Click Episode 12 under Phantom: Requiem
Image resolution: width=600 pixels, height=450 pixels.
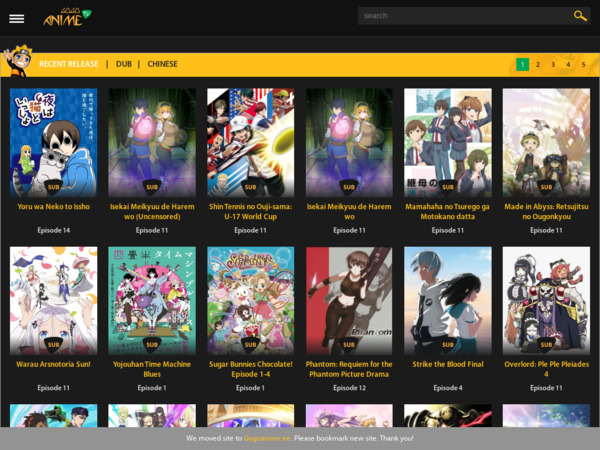click(x=349, y=388)
